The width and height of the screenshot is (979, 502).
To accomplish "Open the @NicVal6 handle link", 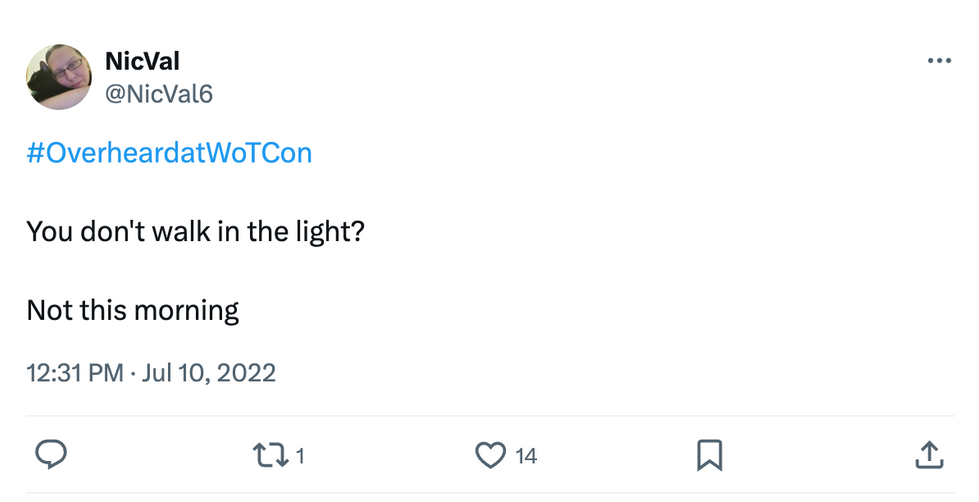I will pos(159,93).
